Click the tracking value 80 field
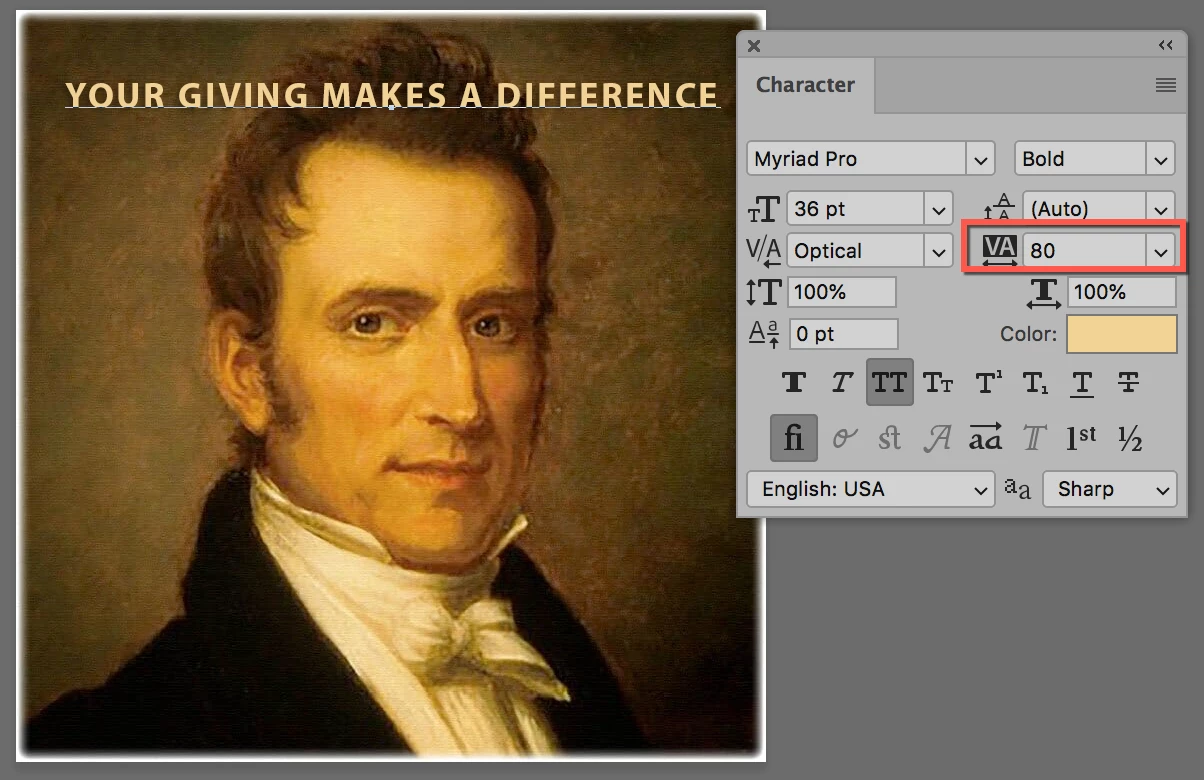The width and height of the screenshot is (1204, 780). (x=1084, y=251)
